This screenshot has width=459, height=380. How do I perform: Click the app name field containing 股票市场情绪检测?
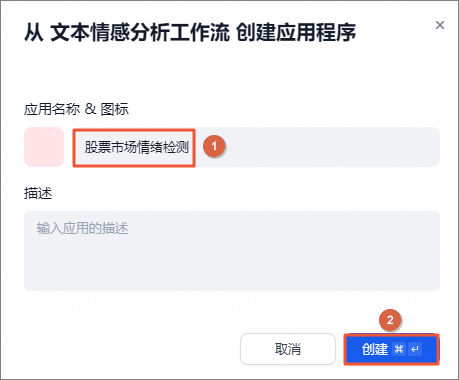256,147
